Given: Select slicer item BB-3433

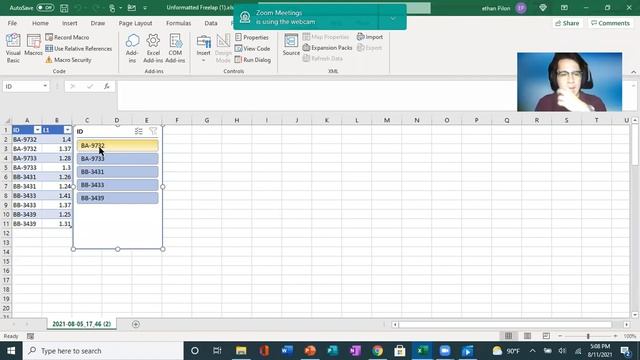Looking at the screenshot, I should pyautogui.click(x=118, y=185).
